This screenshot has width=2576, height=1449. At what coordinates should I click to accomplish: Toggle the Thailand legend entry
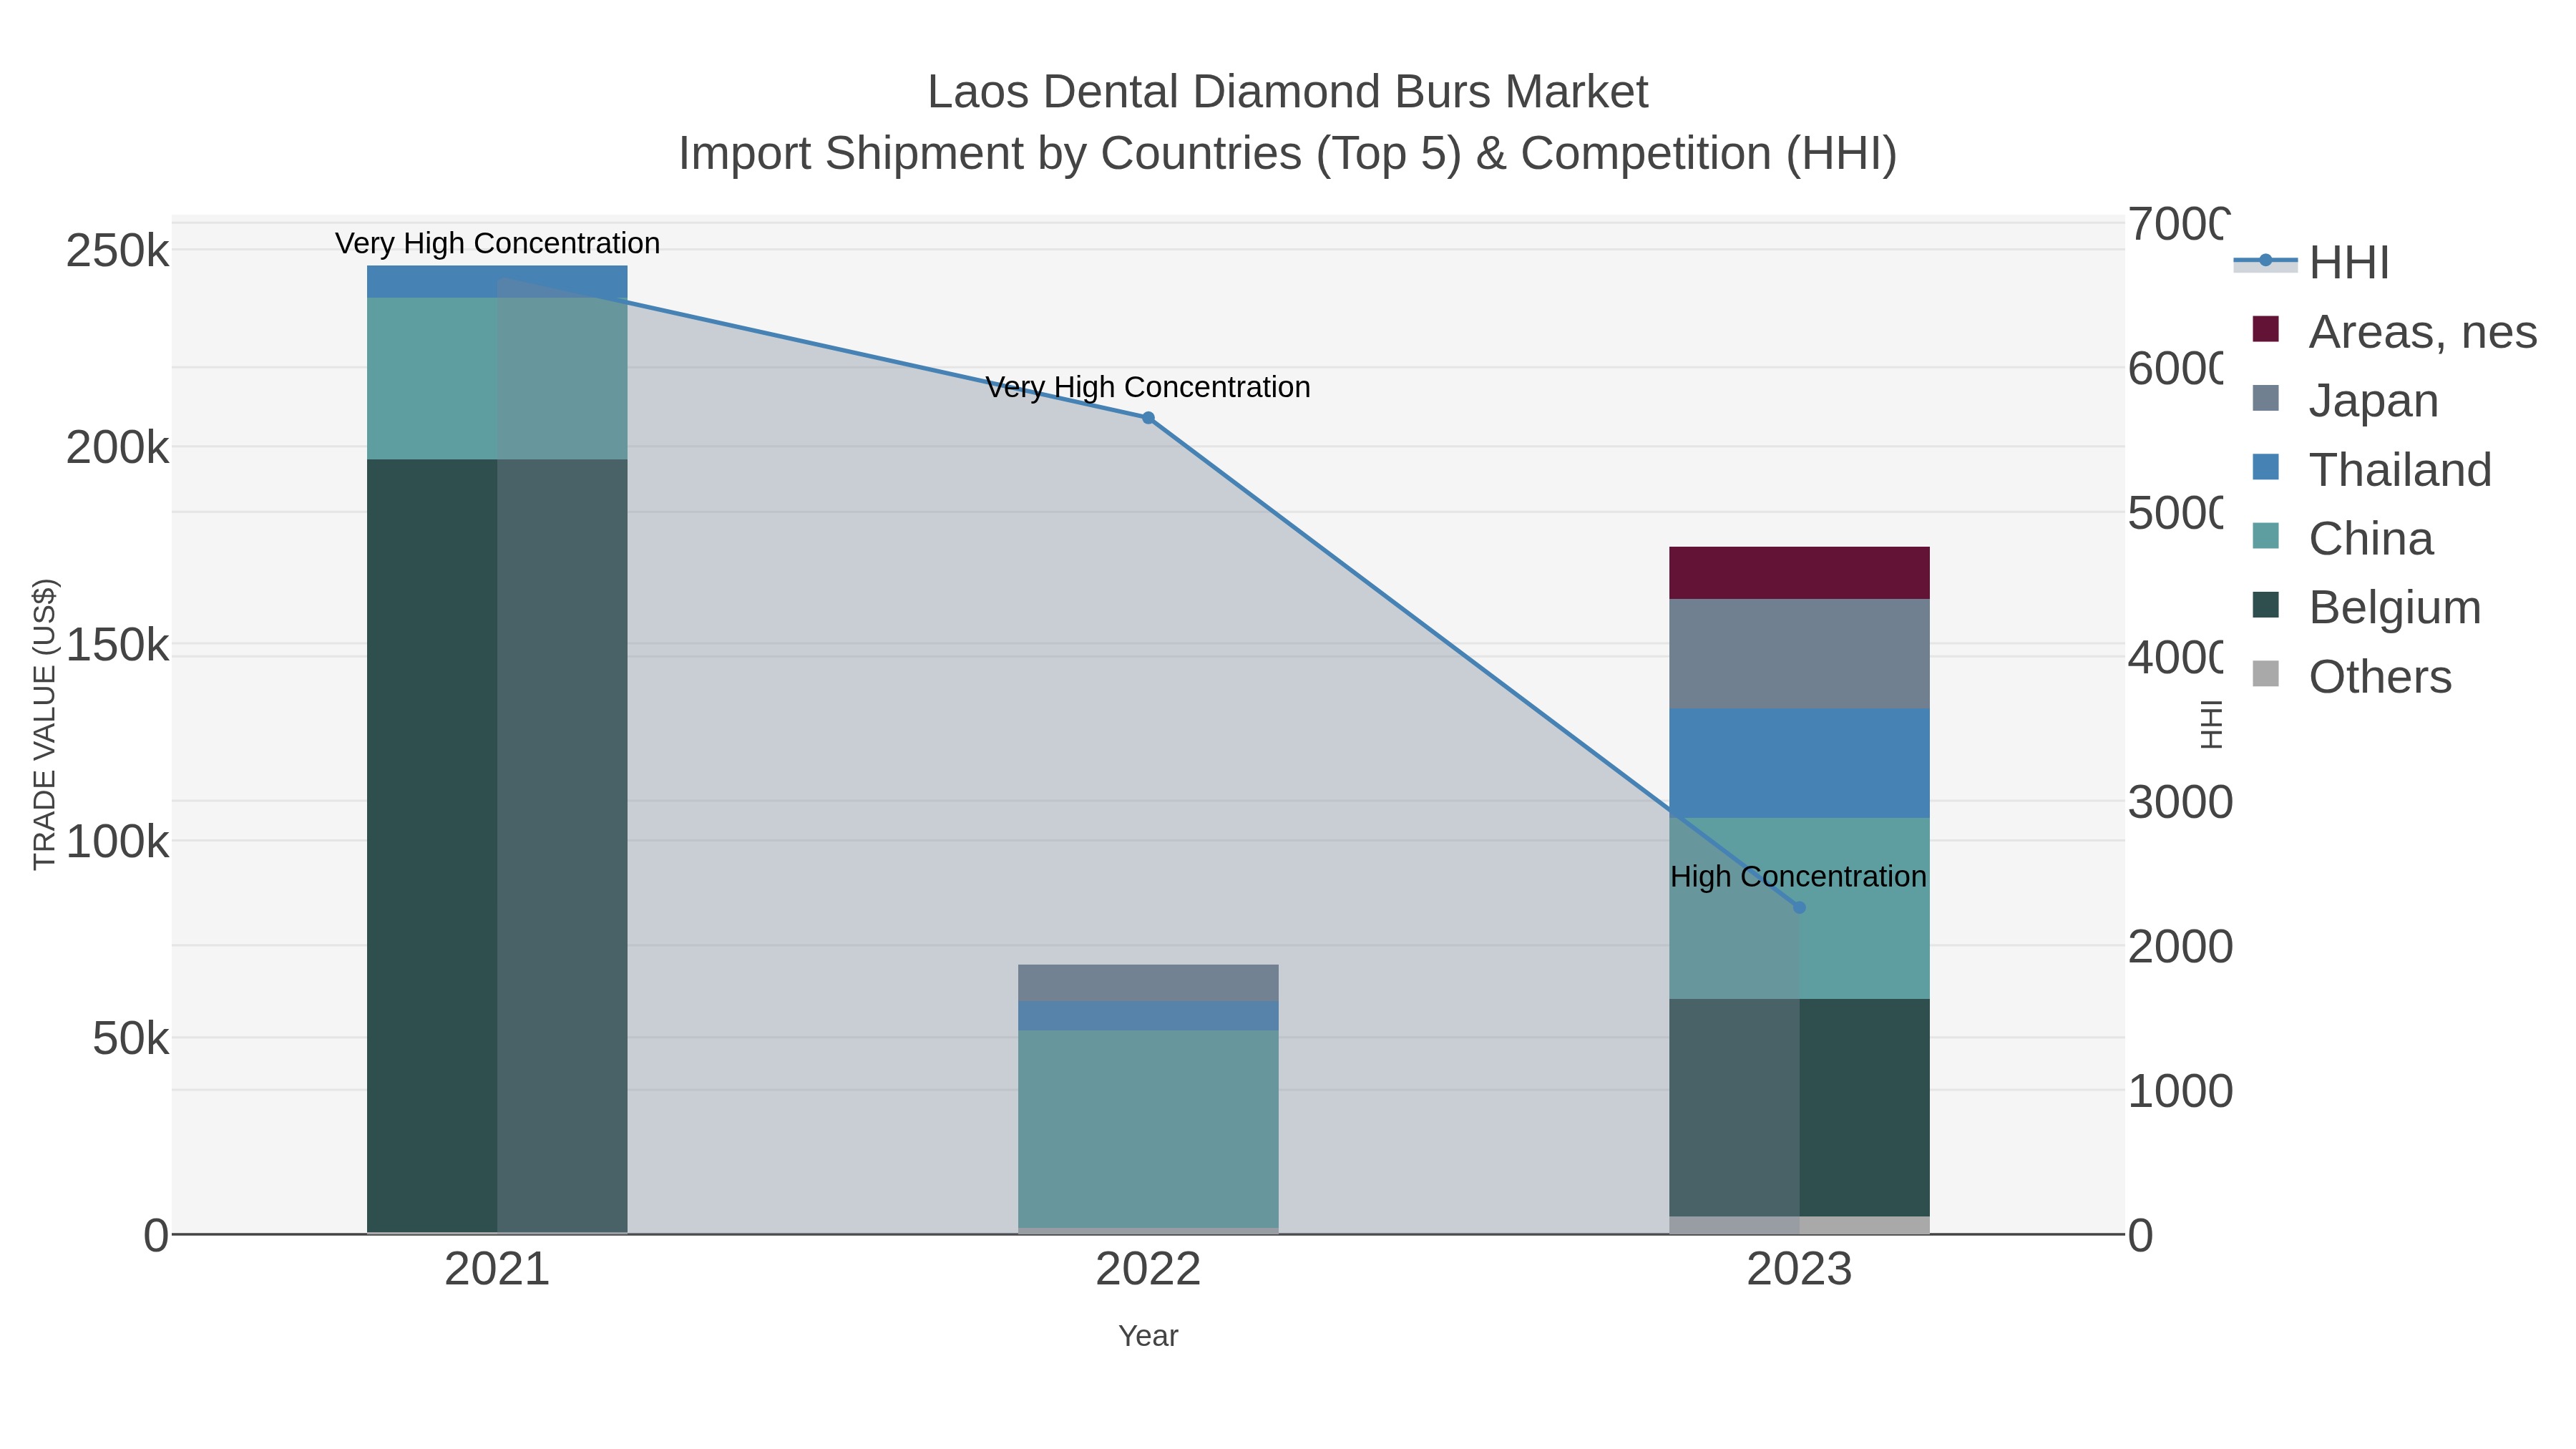(x=2371, y=469)
